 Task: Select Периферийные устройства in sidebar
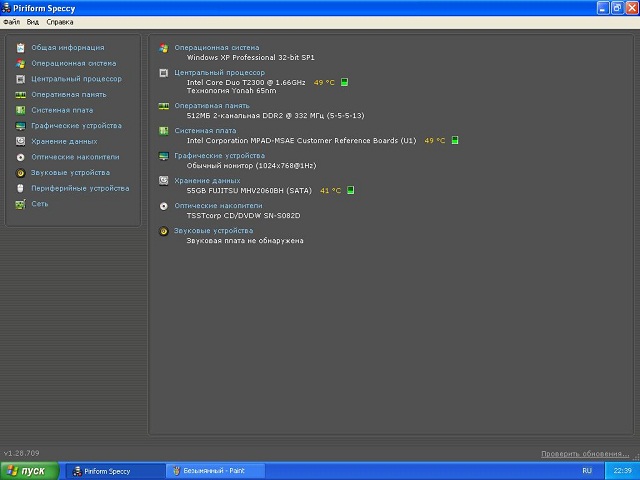79,188
